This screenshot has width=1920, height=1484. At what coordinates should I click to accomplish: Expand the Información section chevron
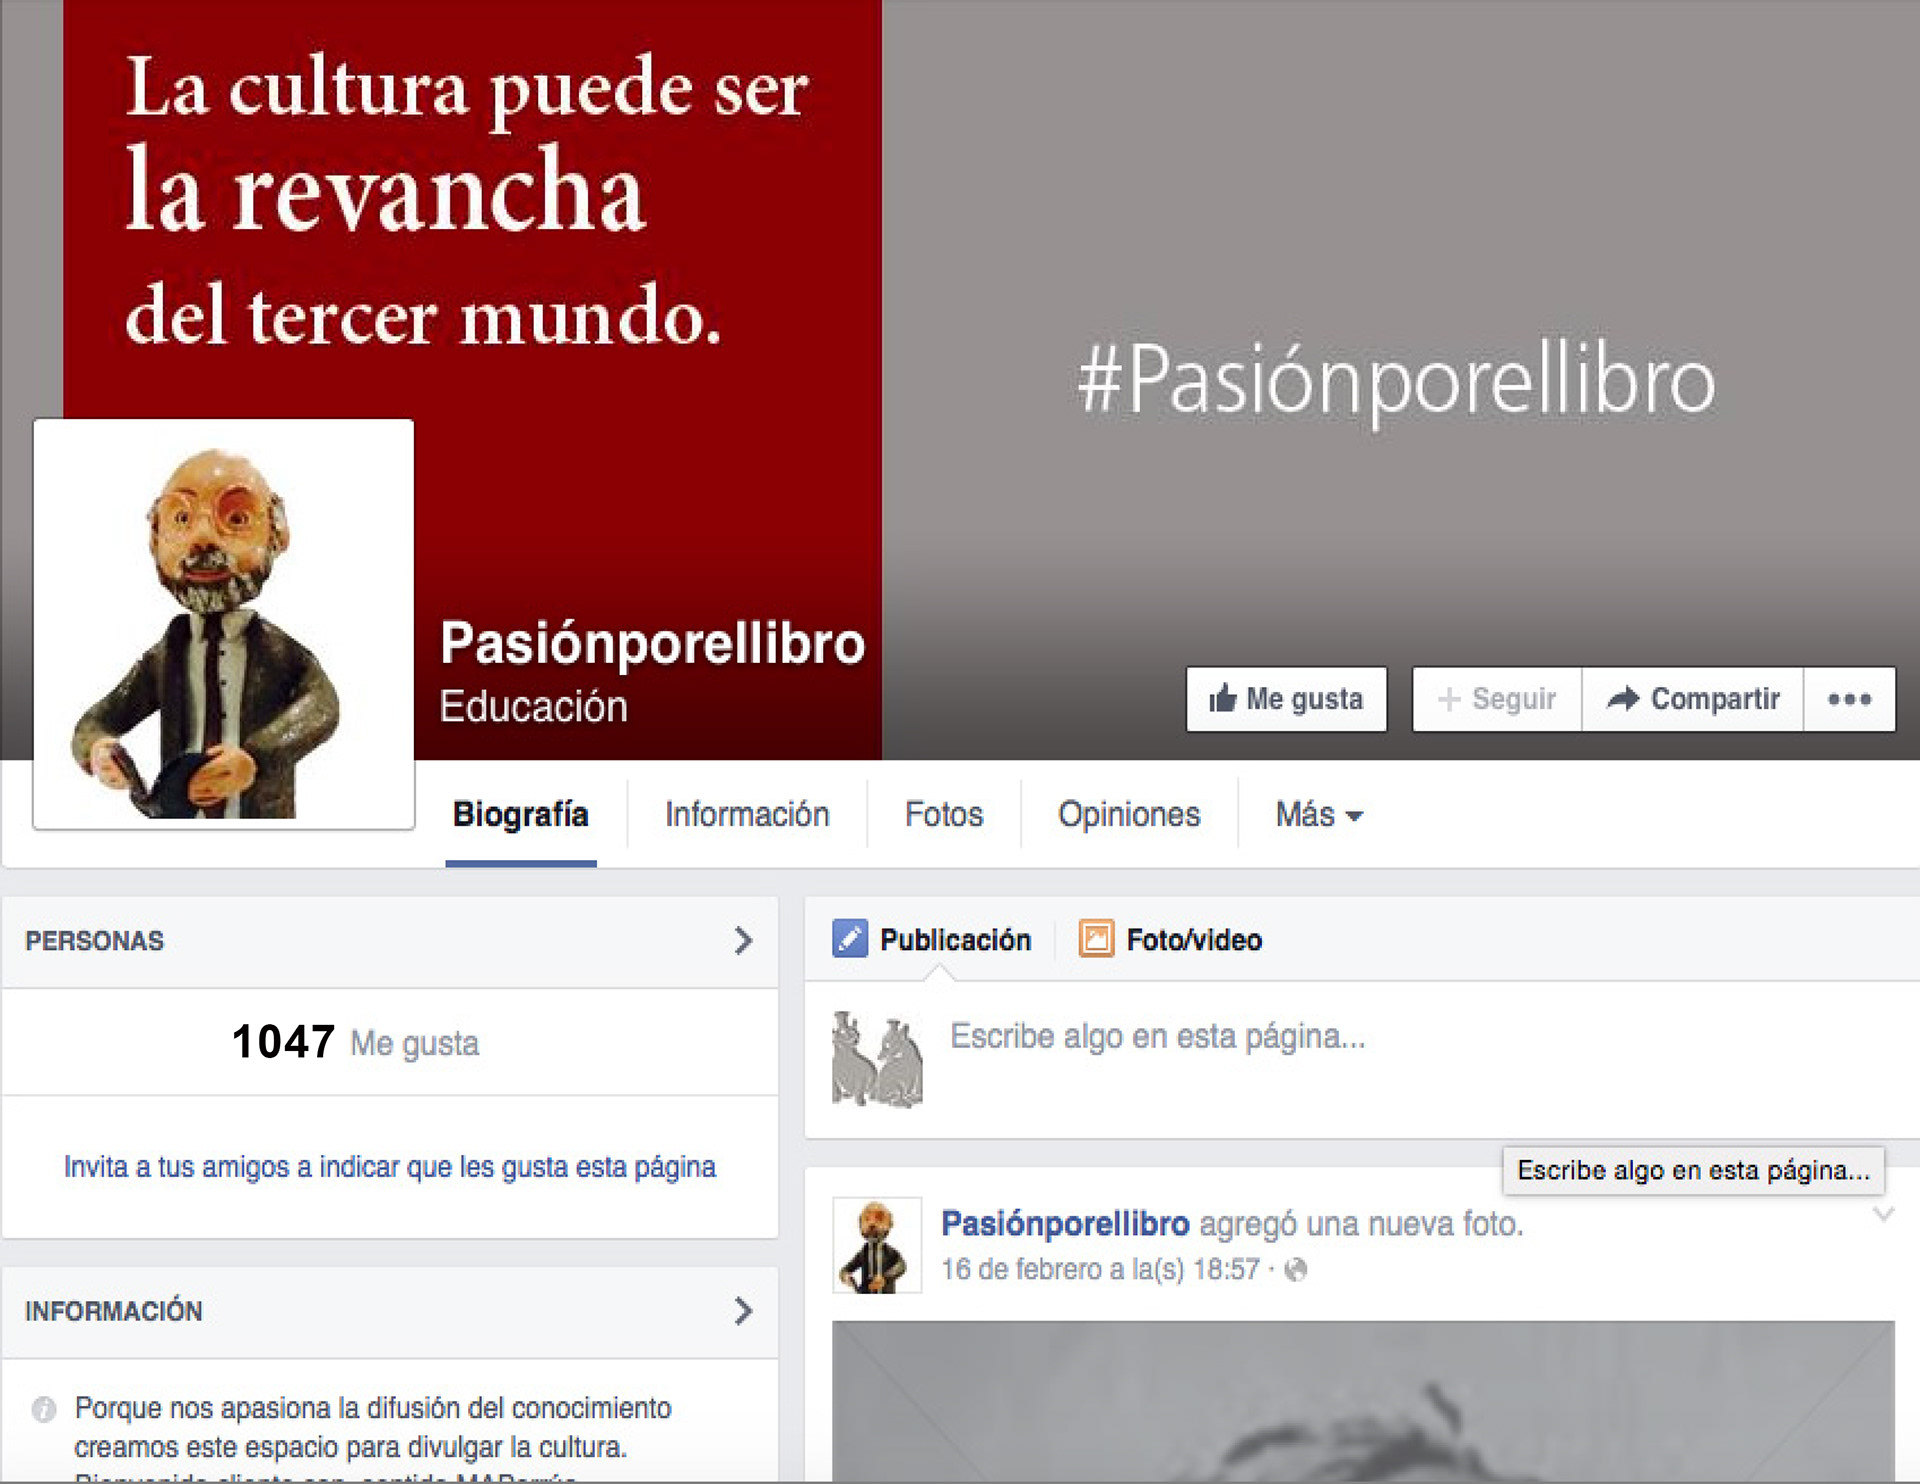[743, 1311]
